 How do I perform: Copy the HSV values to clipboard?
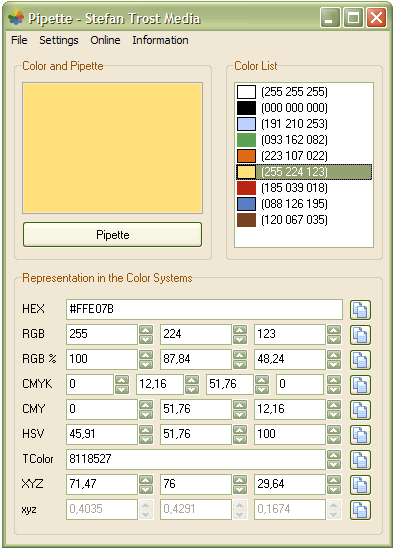360,435
